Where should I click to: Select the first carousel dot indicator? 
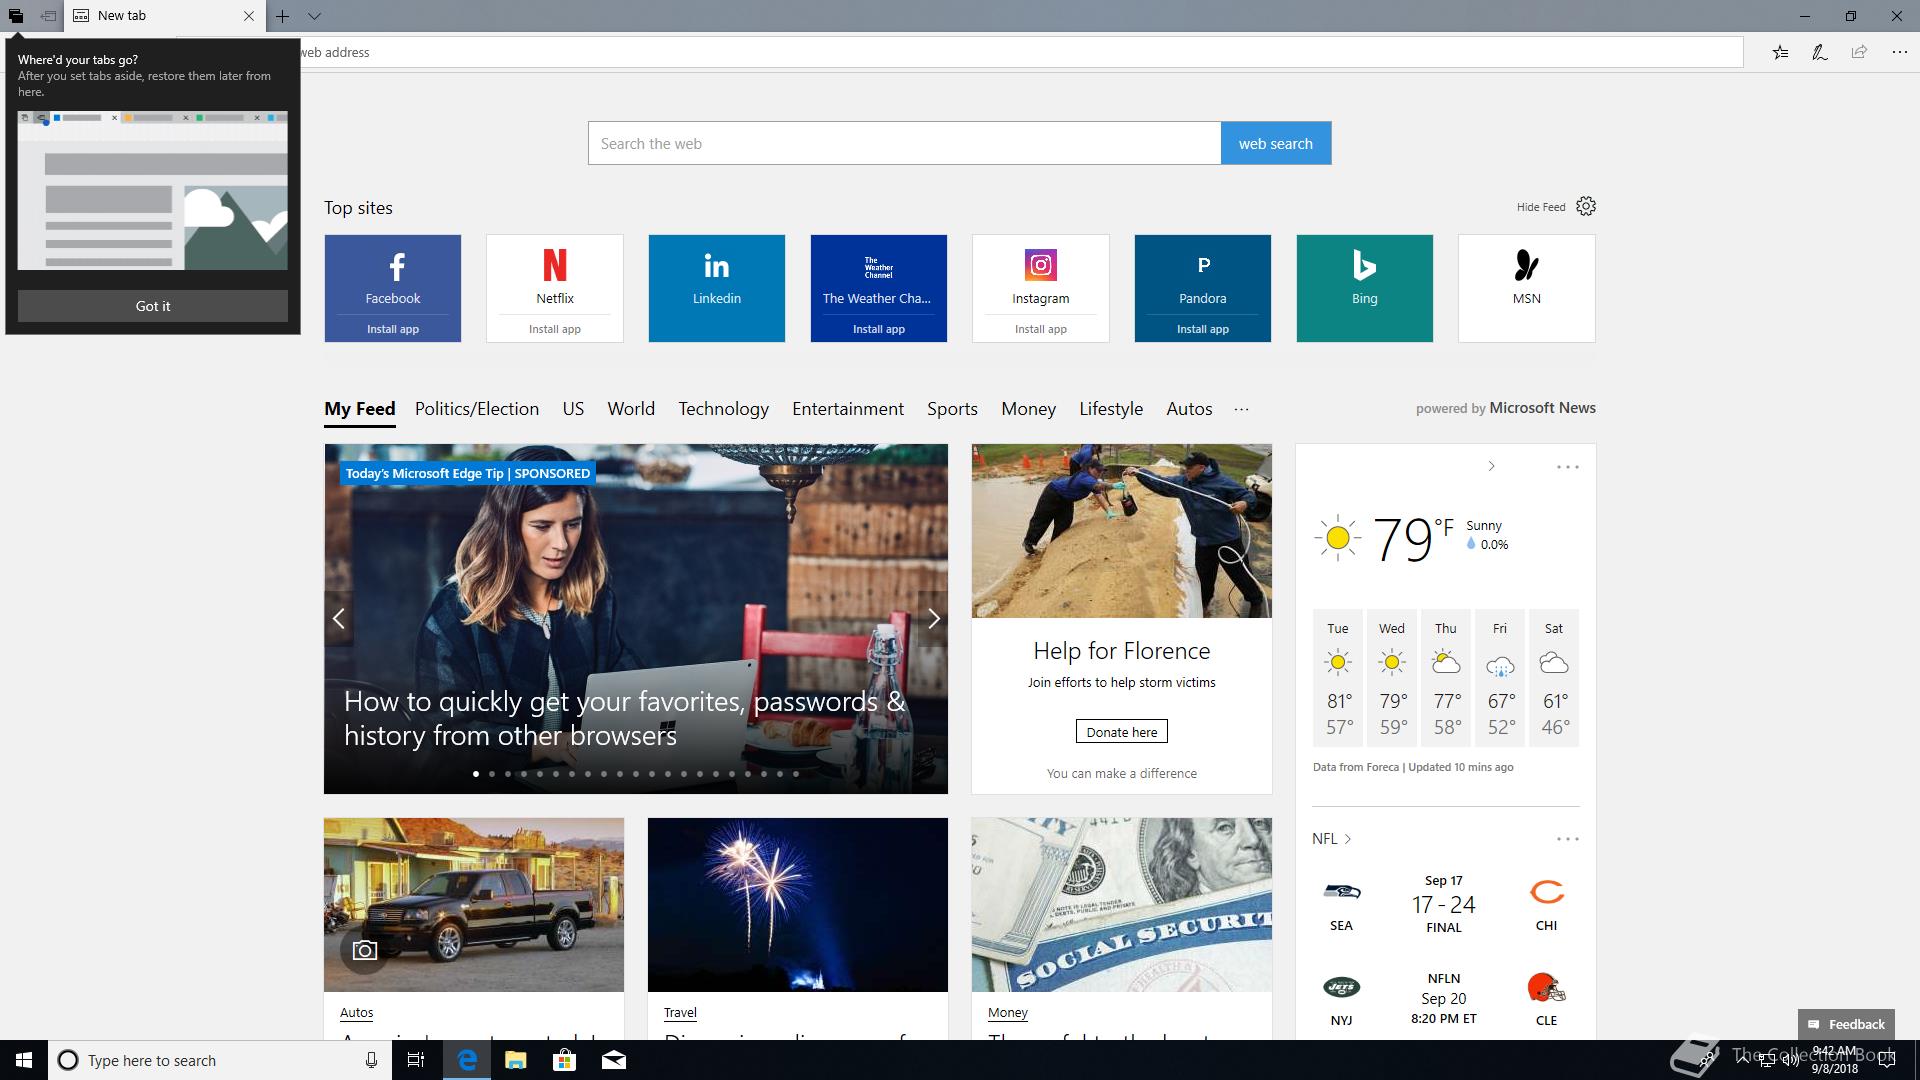point(476,774)
